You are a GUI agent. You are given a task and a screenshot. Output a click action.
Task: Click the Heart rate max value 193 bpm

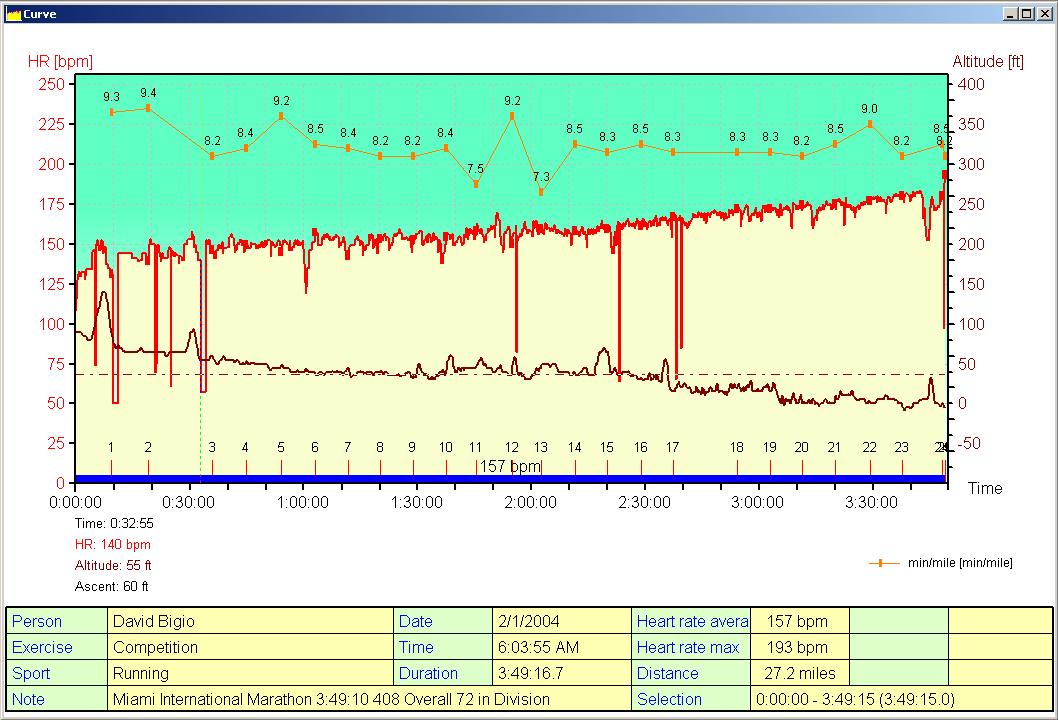click(x=798, y=647)
